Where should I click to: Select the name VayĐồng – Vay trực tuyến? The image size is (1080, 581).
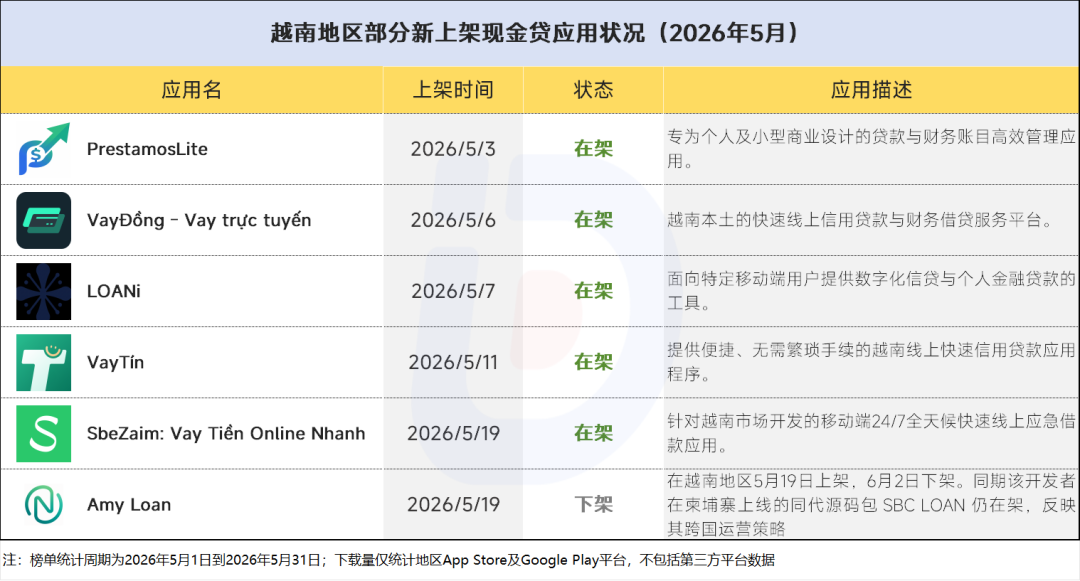tap(199, 220)
